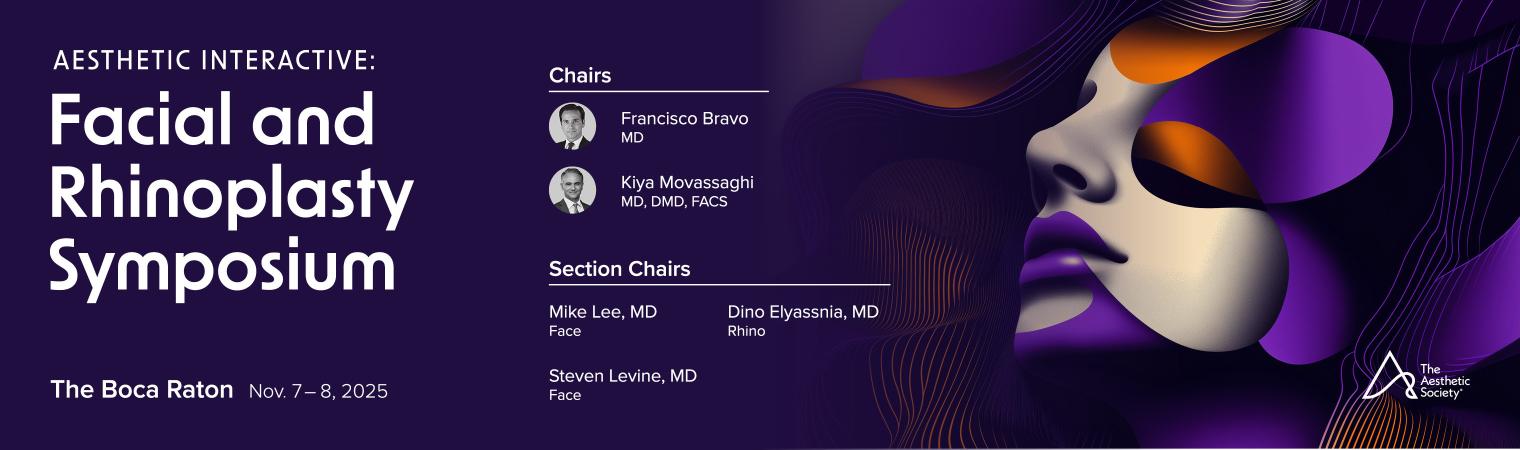Click the Rhino label under Dino Elyassnia
This screenshot has width=1520, height=450.
[747, 331]
